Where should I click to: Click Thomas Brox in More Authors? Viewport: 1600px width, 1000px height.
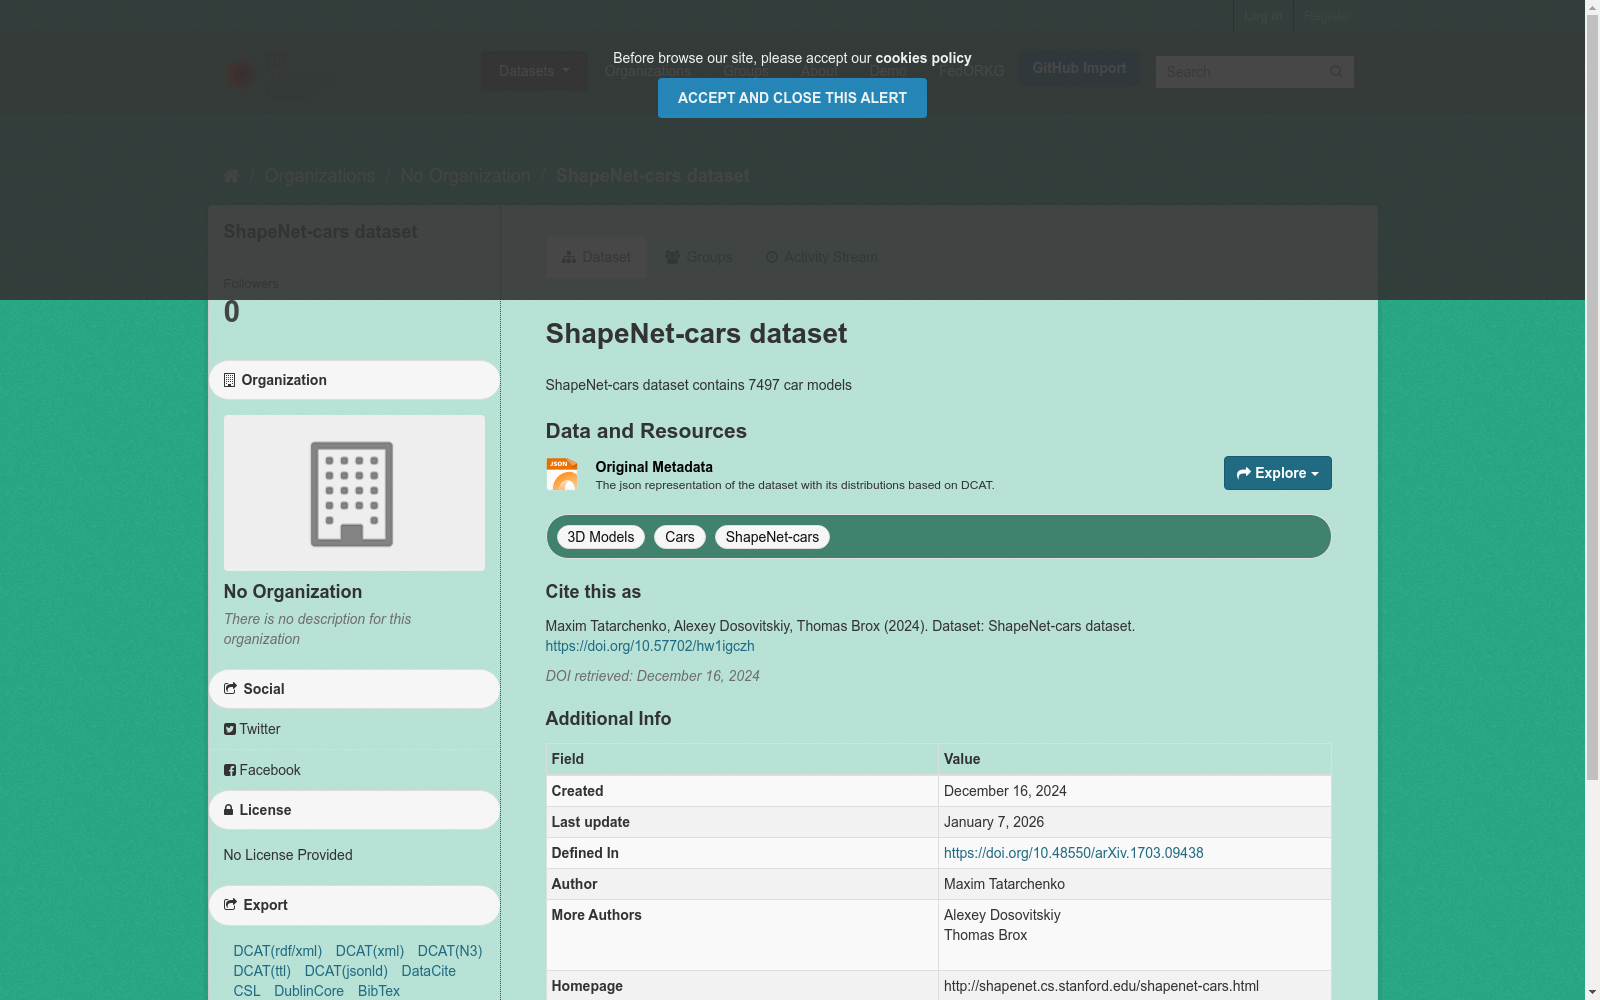986,935
